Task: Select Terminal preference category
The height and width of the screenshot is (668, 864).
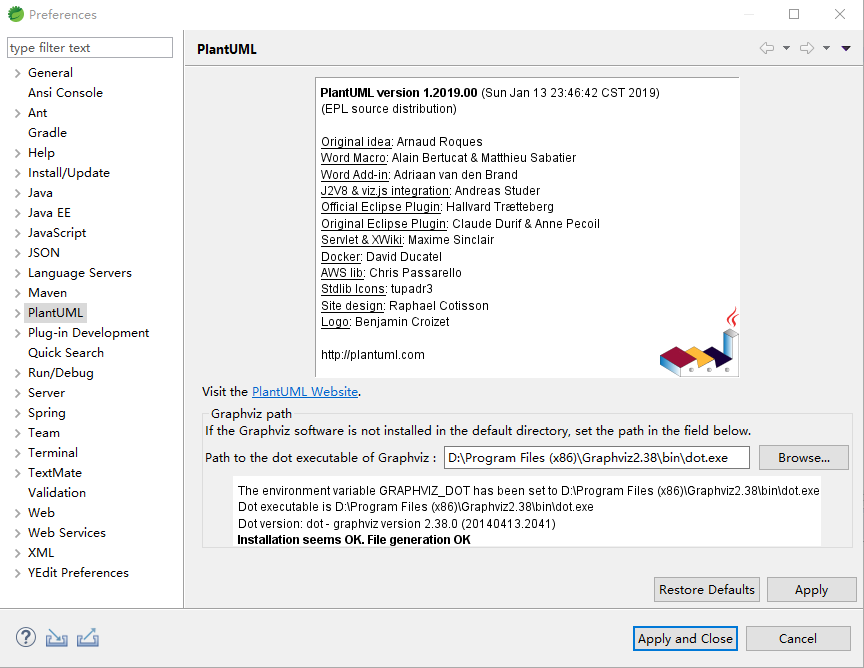Action: point(53,452)
